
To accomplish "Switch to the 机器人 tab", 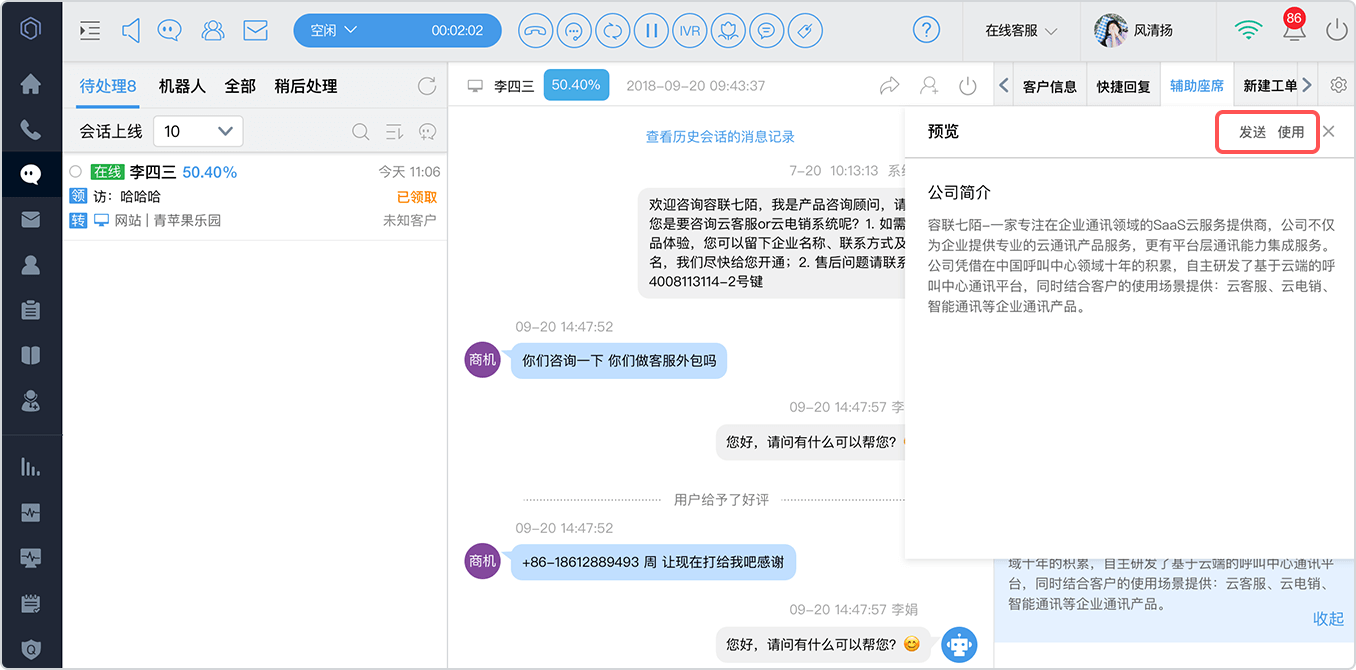I will pos(182,86).
